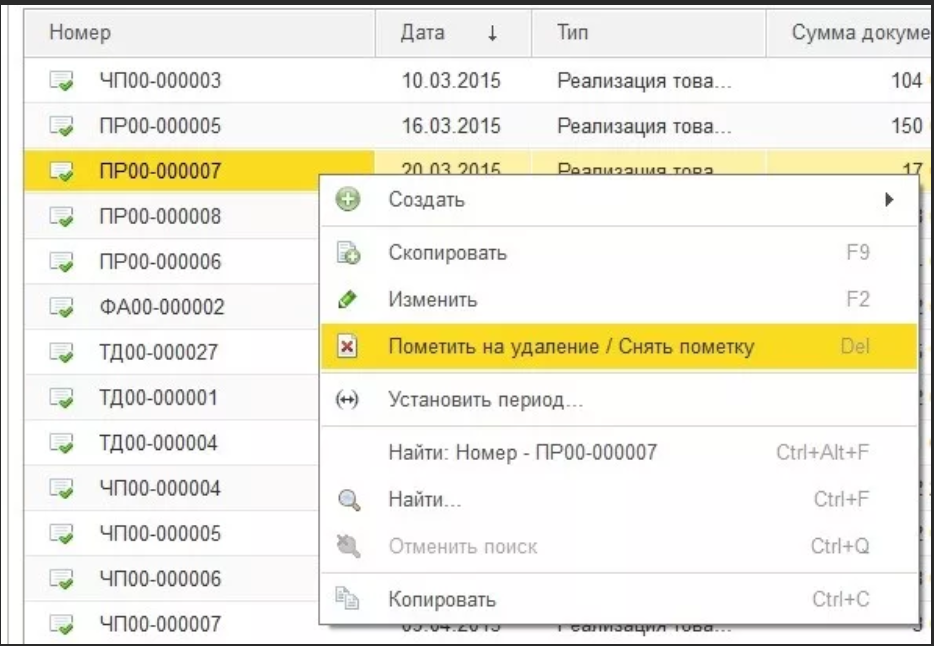This screenshot has width=934, height=646.
Task: Click the document icon beside ТД00-000001
Action: pyautogui.click(x=61, y=397)
